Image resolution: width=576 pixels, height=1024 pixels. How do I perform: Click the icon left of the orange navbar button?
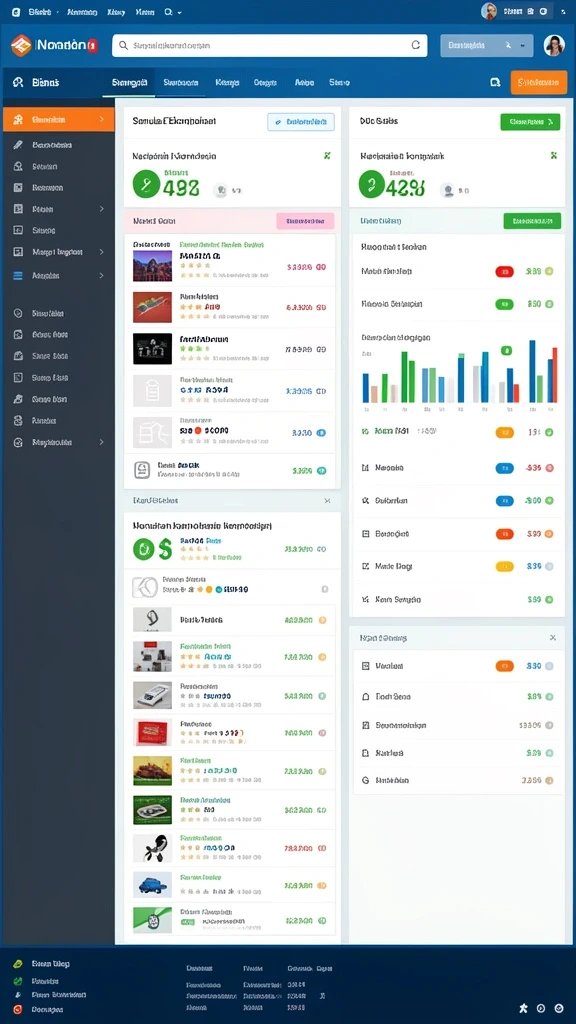click(495, 82)
